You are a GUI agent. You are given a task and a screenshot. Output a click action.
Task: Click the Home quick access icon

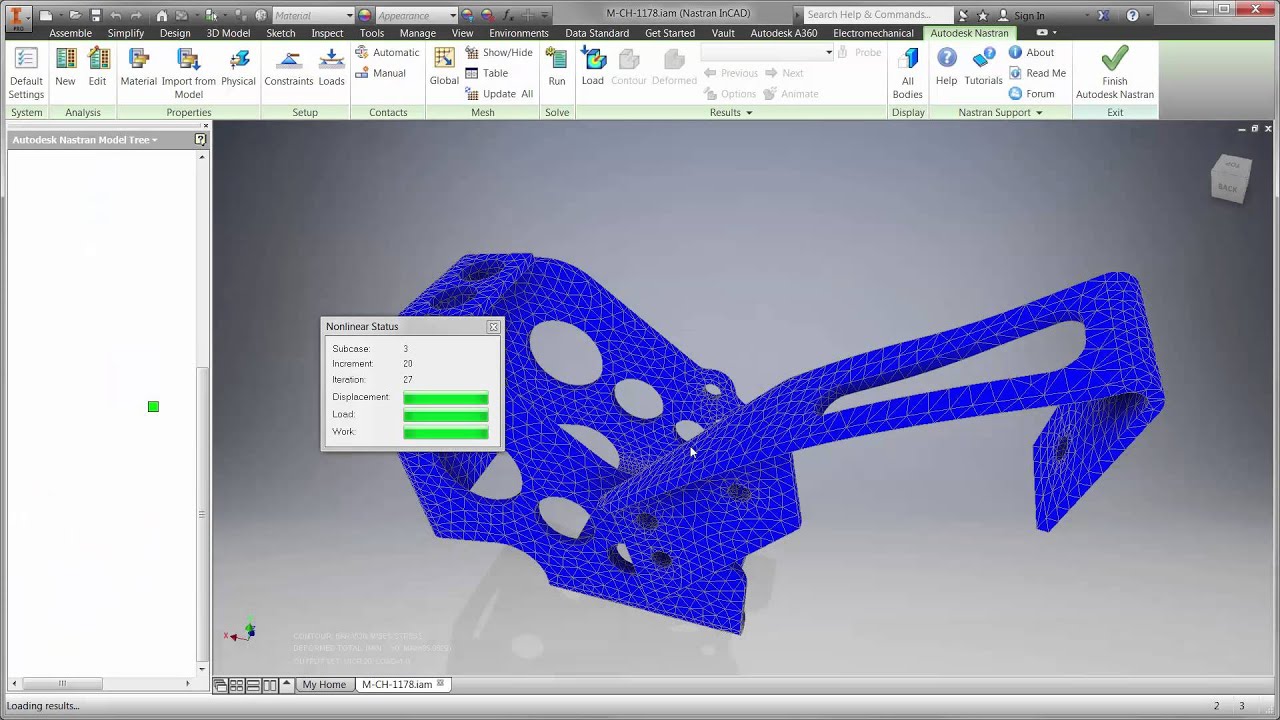click(x=162, y=15)
